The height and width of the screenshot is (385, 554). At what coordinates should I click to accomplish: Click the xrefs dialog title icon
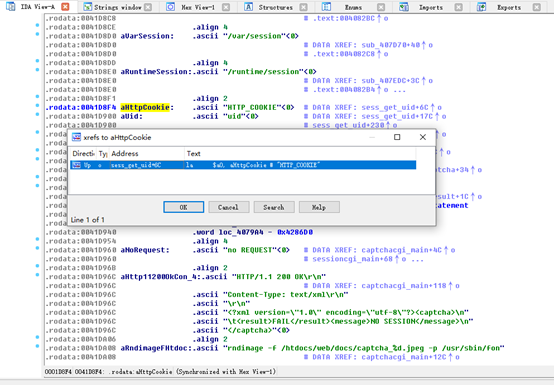coord(76,137)
